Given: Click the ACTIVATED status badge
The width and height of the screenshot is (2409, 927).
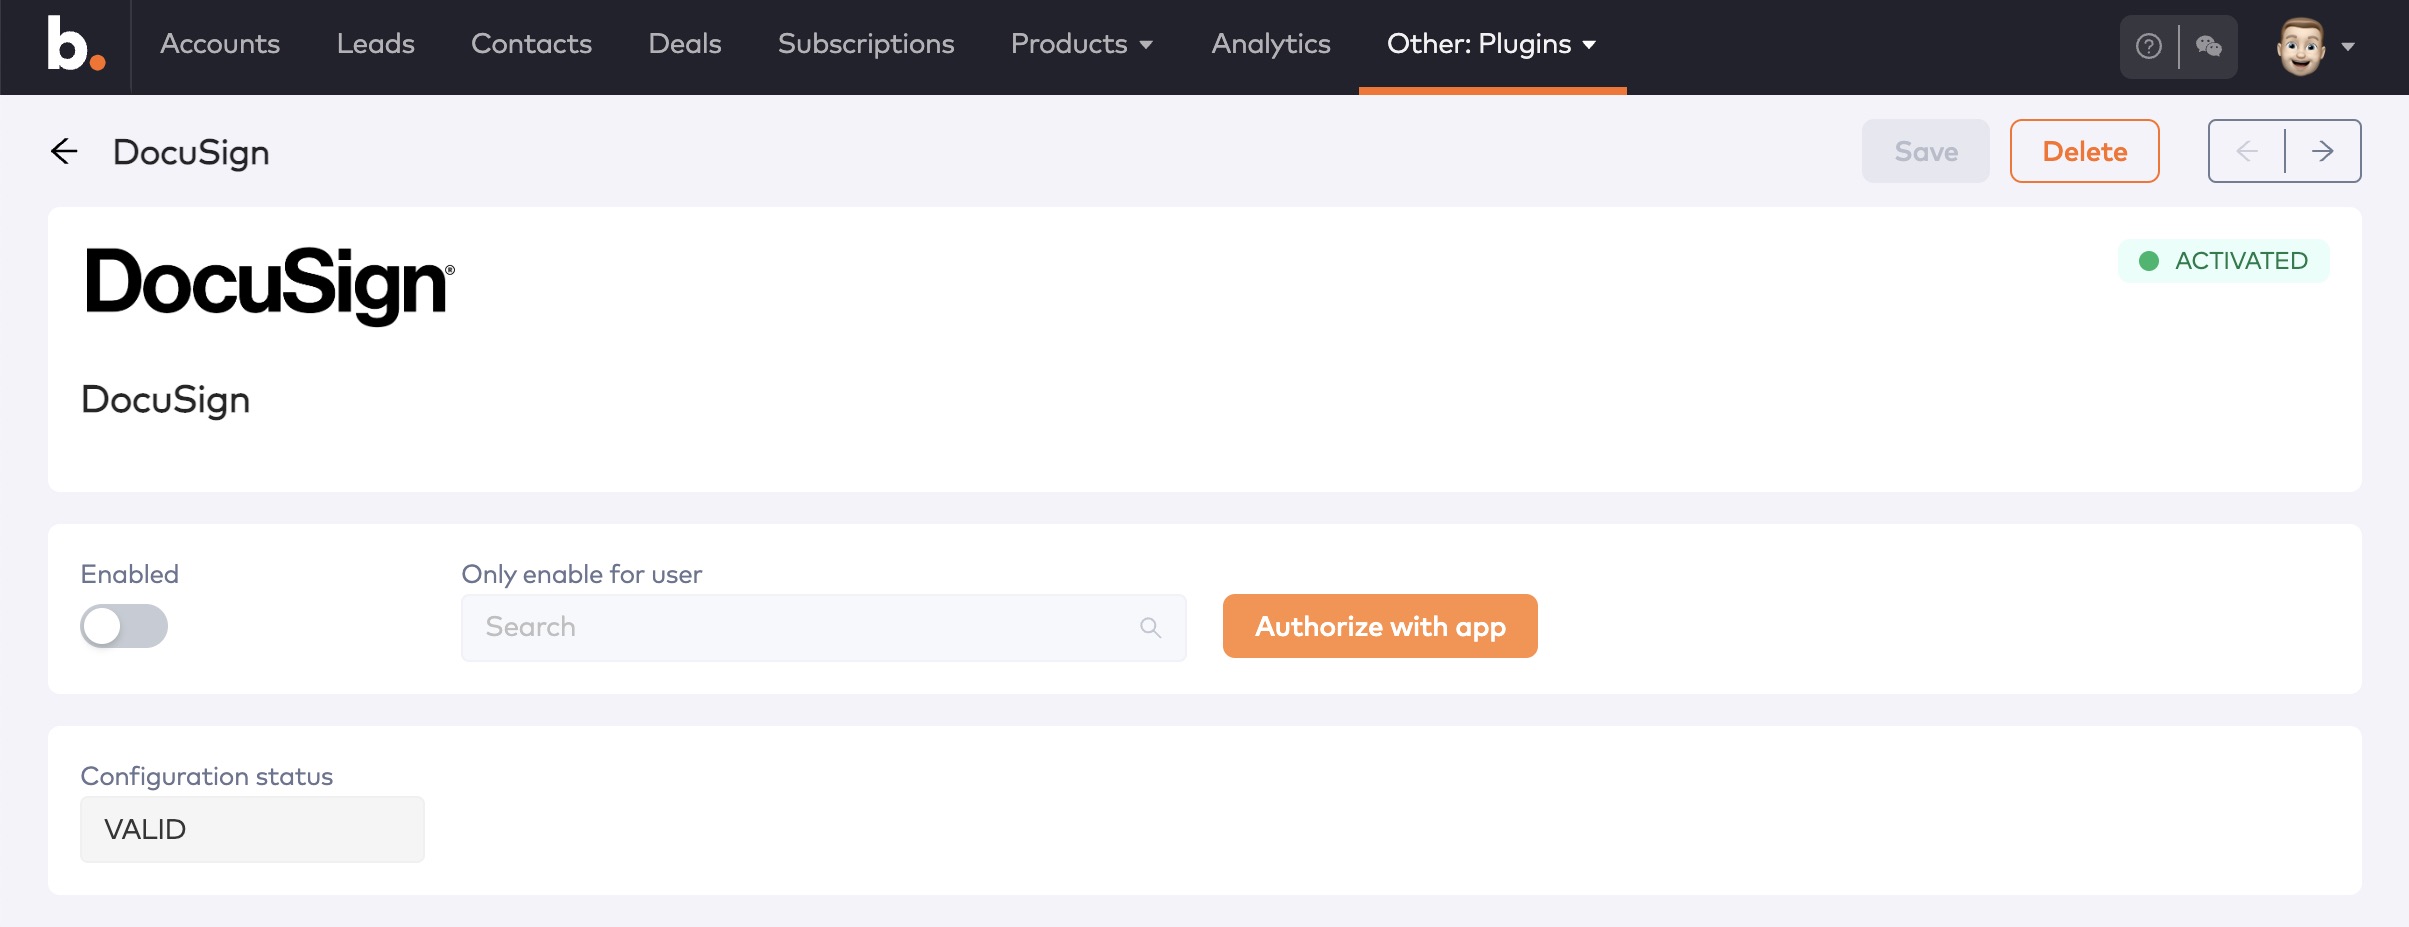Looking at the screenshot, I should pos(2223,261).
